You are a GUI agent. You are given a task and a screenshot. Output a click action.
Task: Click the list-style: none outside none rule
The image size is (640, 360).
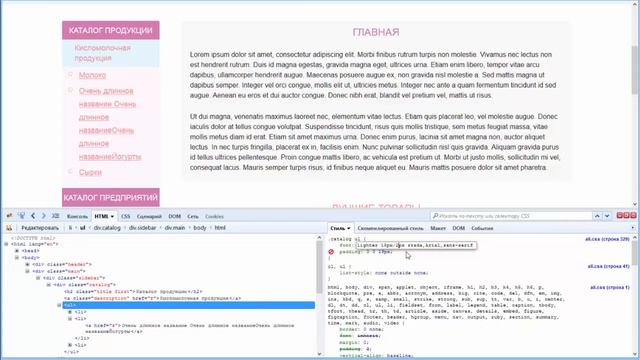tap(384, 273)
